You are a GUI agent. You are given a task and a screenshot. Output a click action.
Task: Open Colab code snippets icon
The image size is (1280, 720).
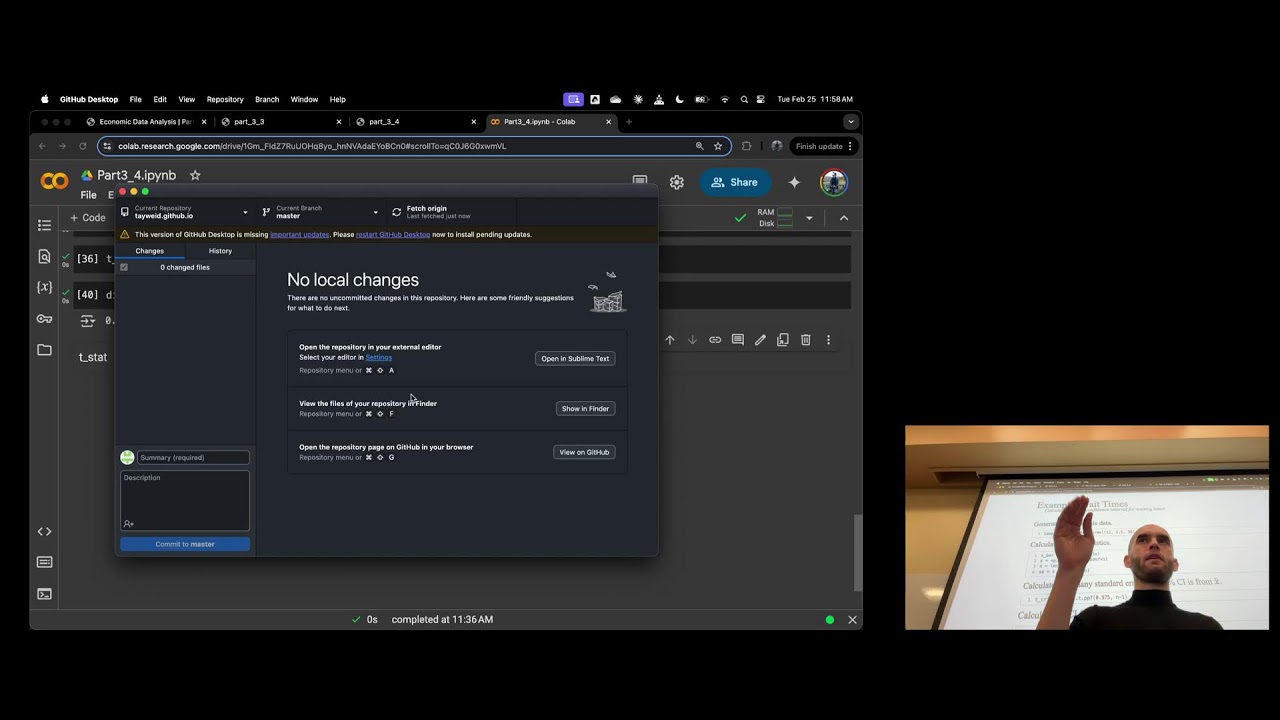tap(44, 531)
